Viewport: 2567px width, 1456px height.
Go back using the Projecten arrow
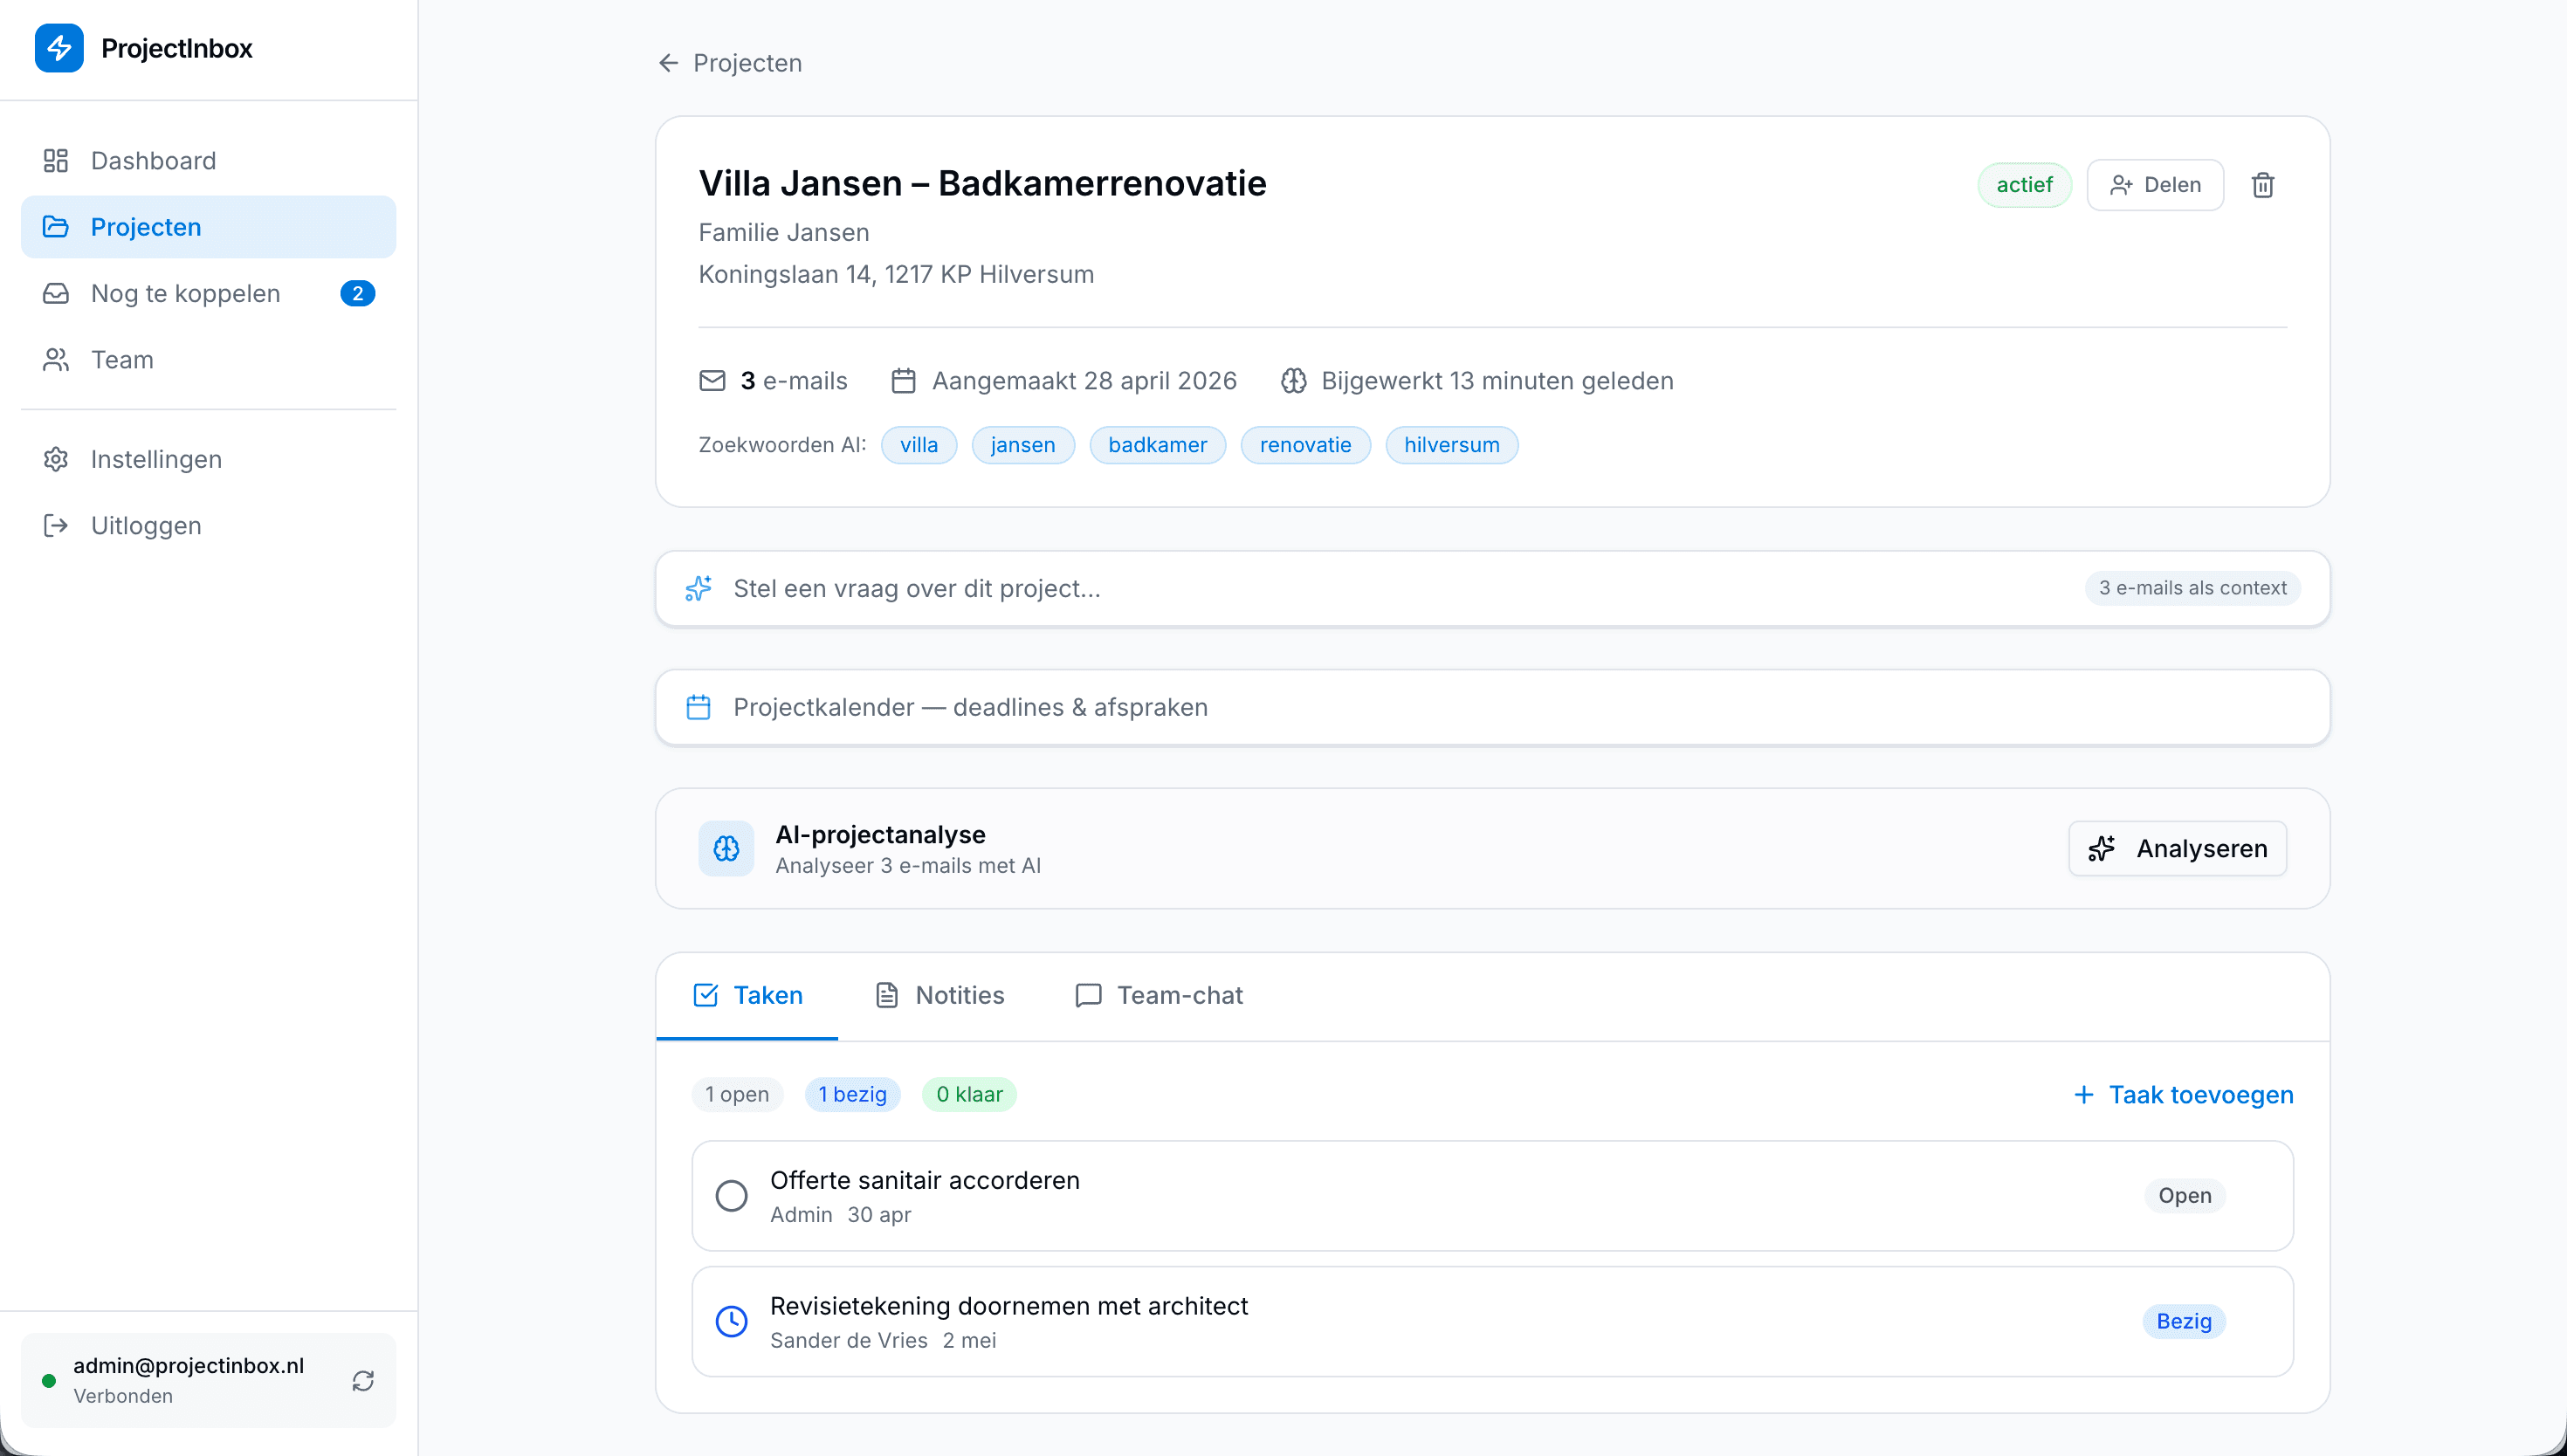point(667,62)
